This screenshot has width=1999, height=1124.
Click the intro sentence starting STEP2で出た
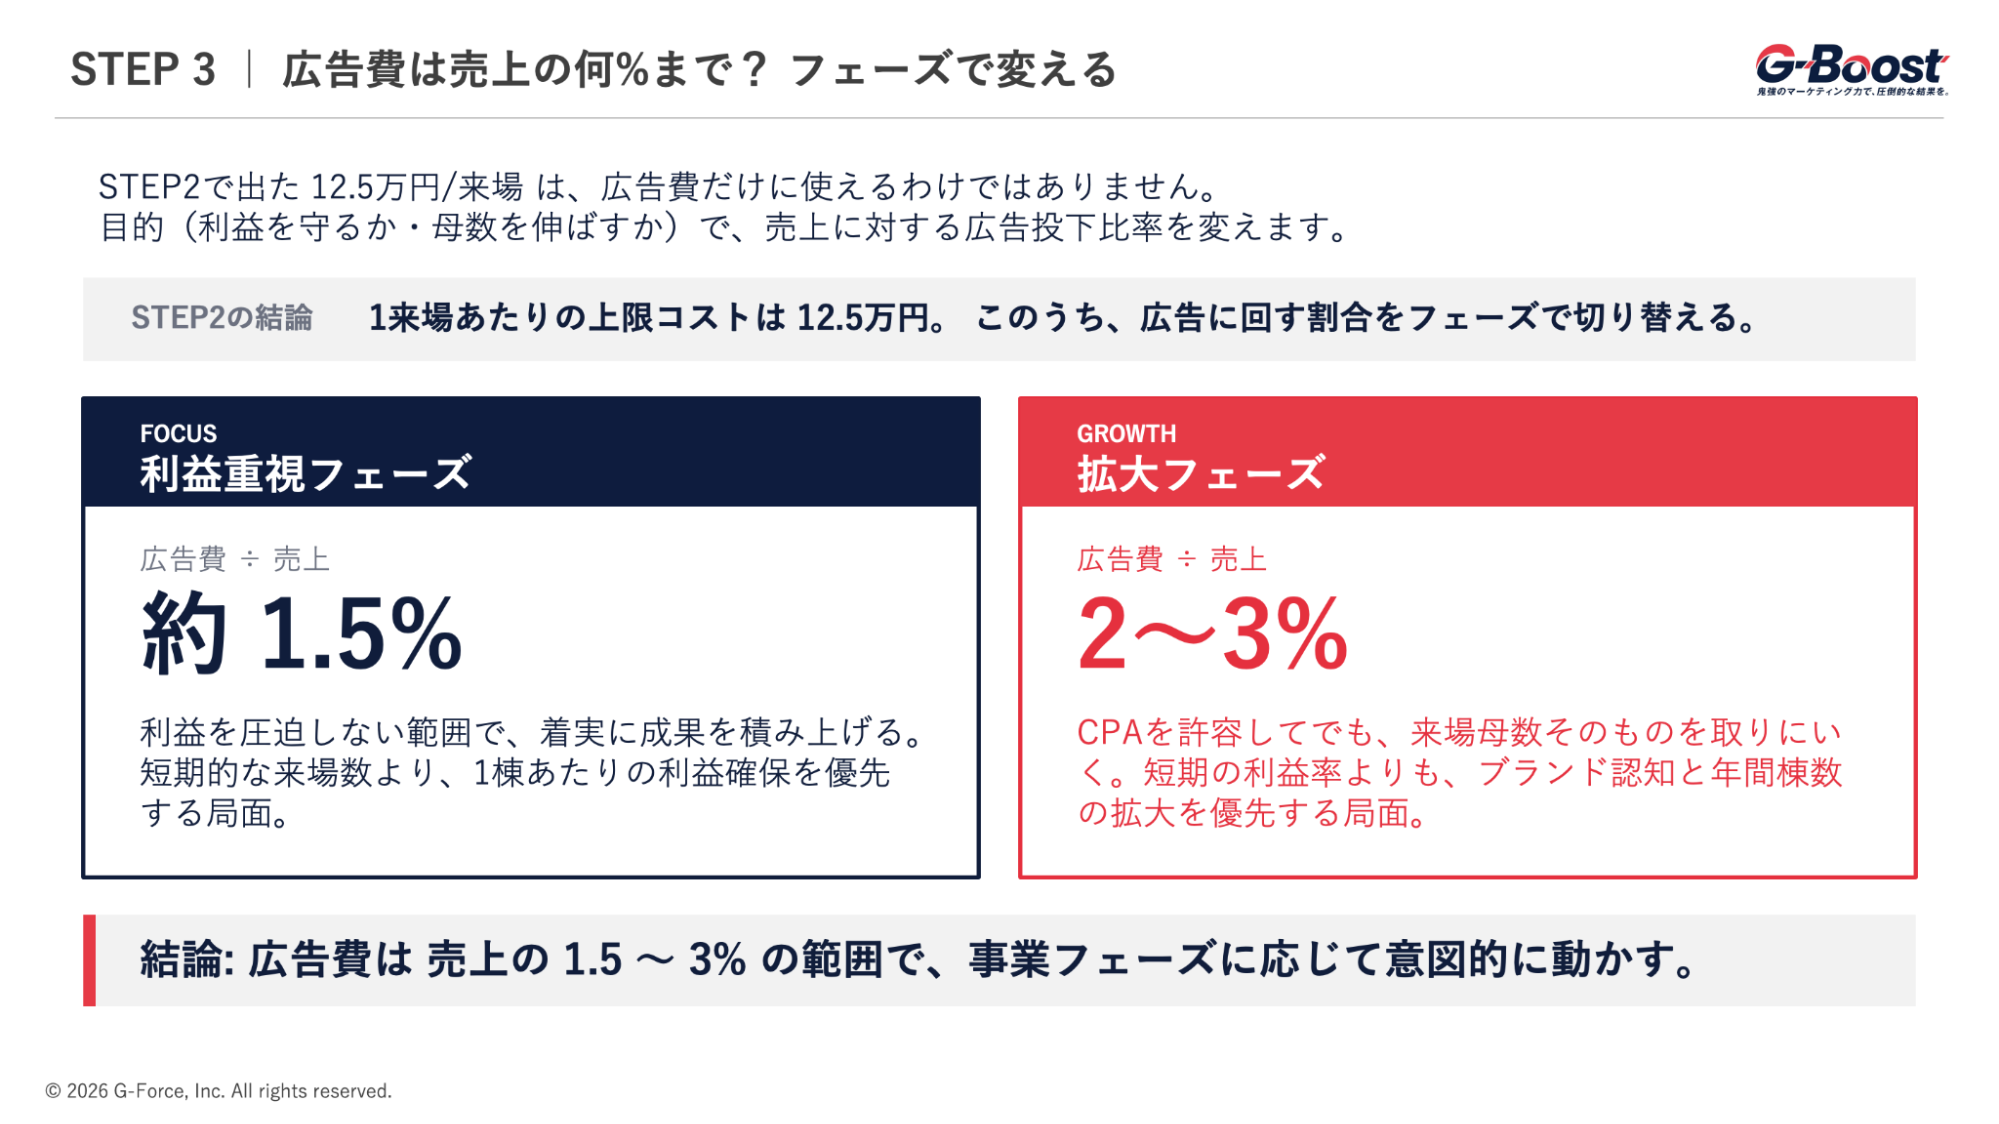tap(658, 186)
